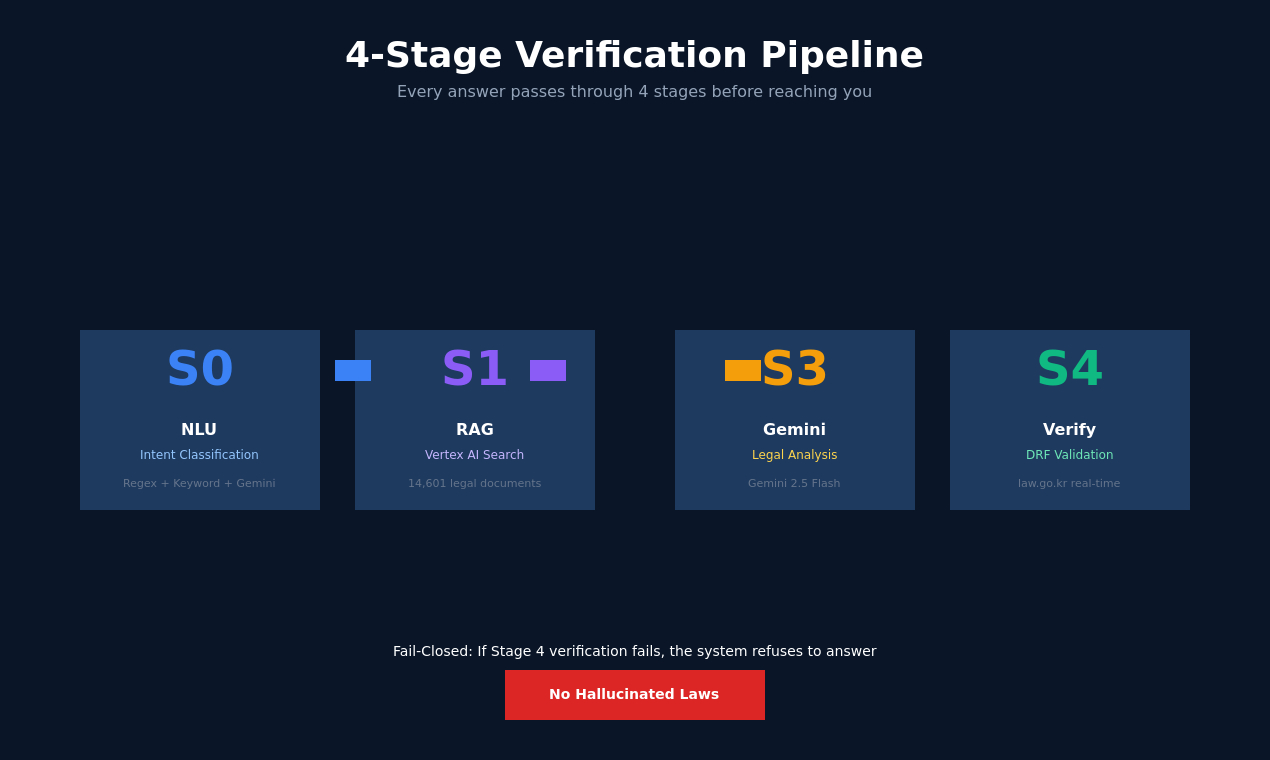Image resolution: width=1270 pixels, height=760 pixels.
Task: Click the 4-Stage Verification Pipeline heading
Action: click(x=635, y=56)
